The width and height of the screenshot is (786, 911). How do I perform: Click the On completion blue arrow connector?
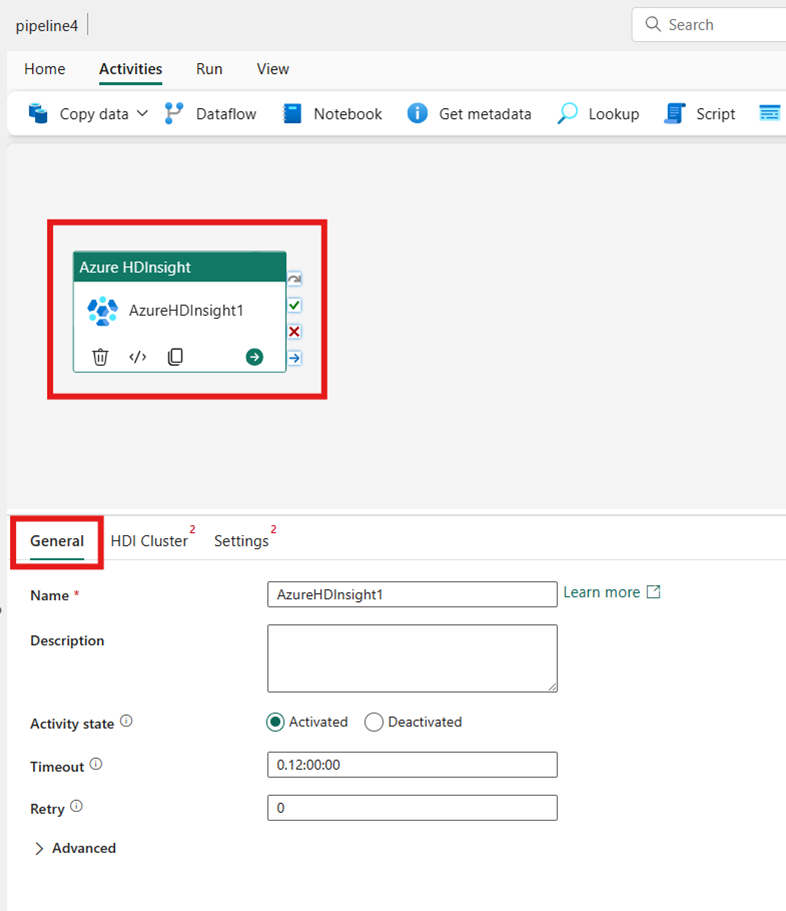[x=295, y=357]
